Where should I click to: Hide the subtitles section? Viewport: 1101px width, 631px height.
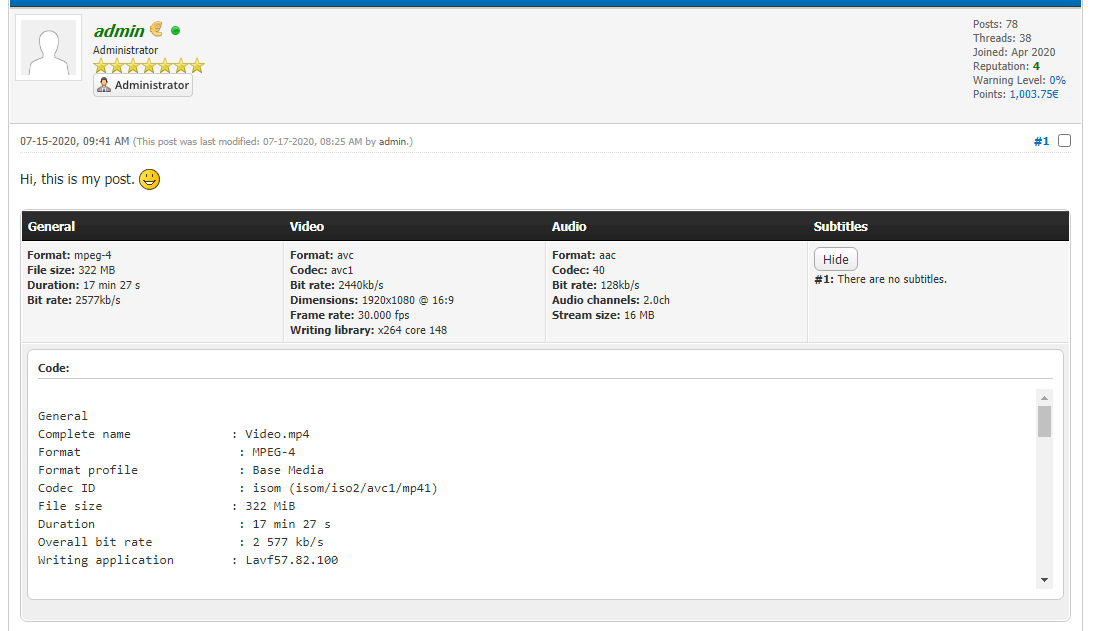coord(835,259)
